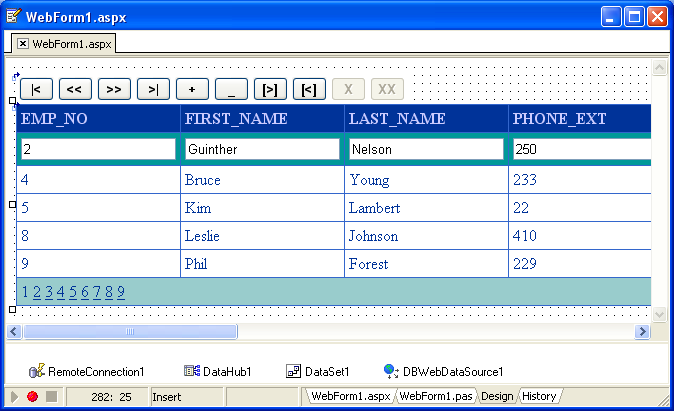
Task: Click the gray stop macro square
Action: click(x=51, y=397)
